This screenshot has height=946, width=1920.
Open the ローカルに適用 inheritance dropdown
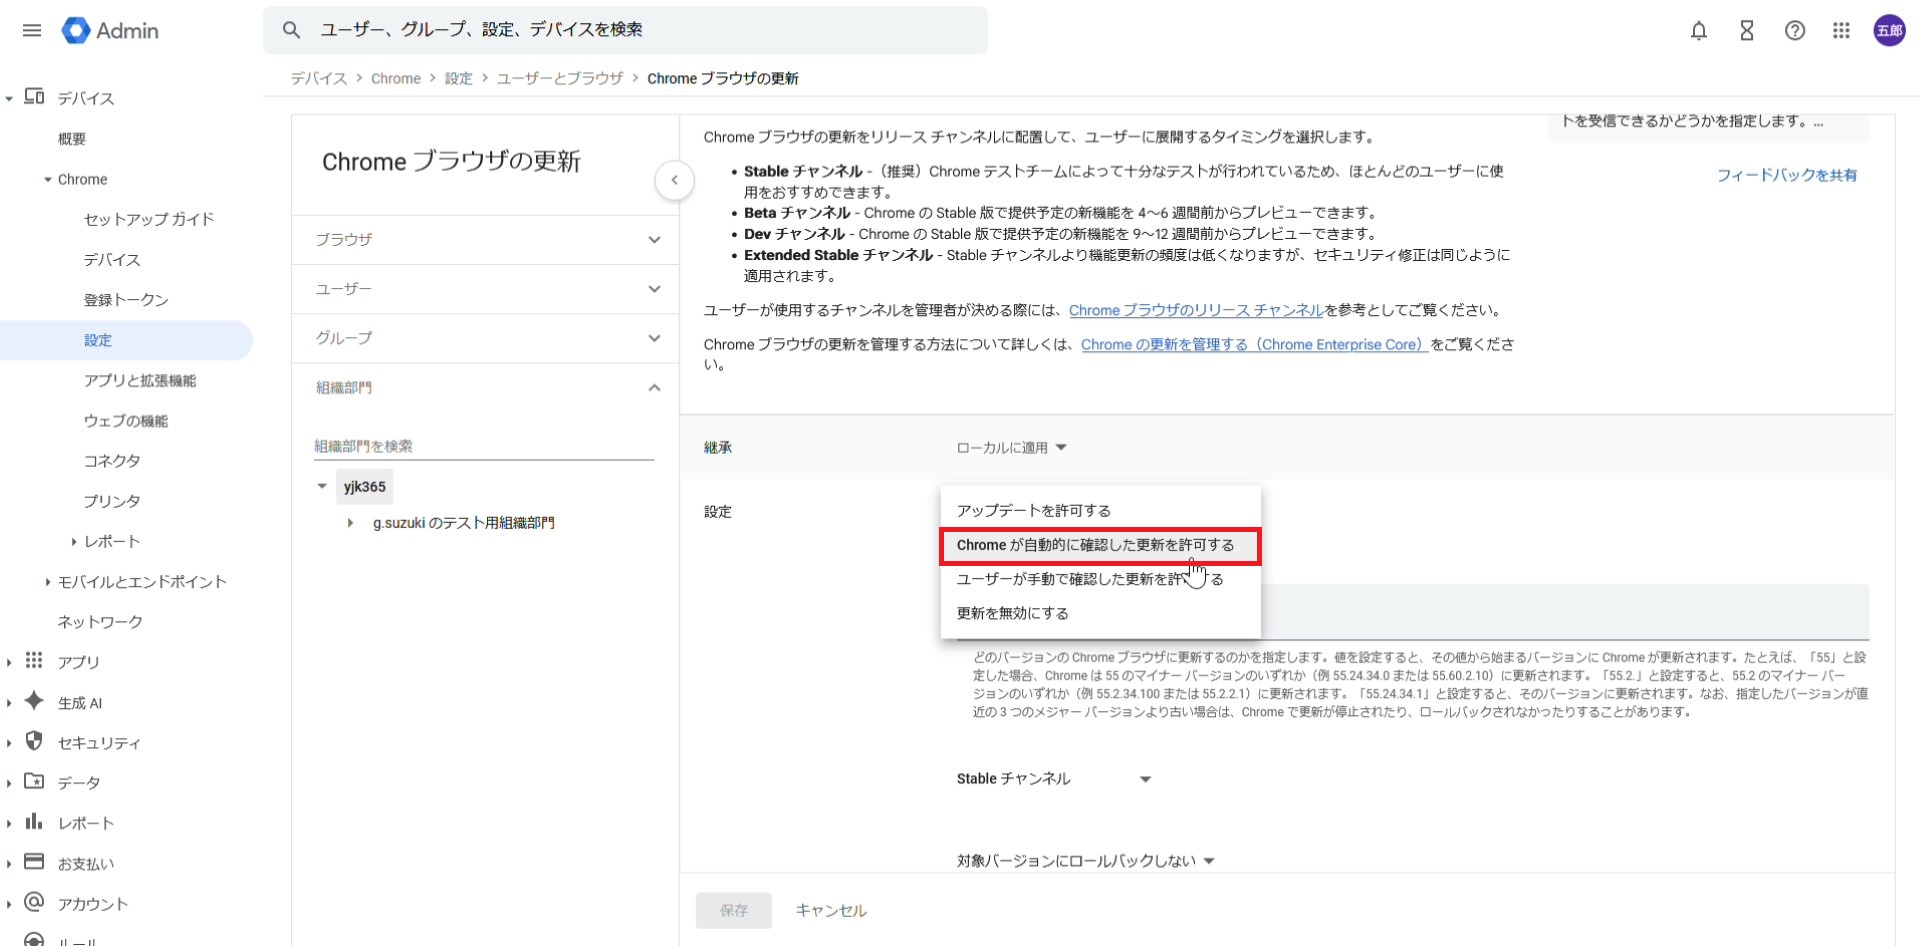1011,448
